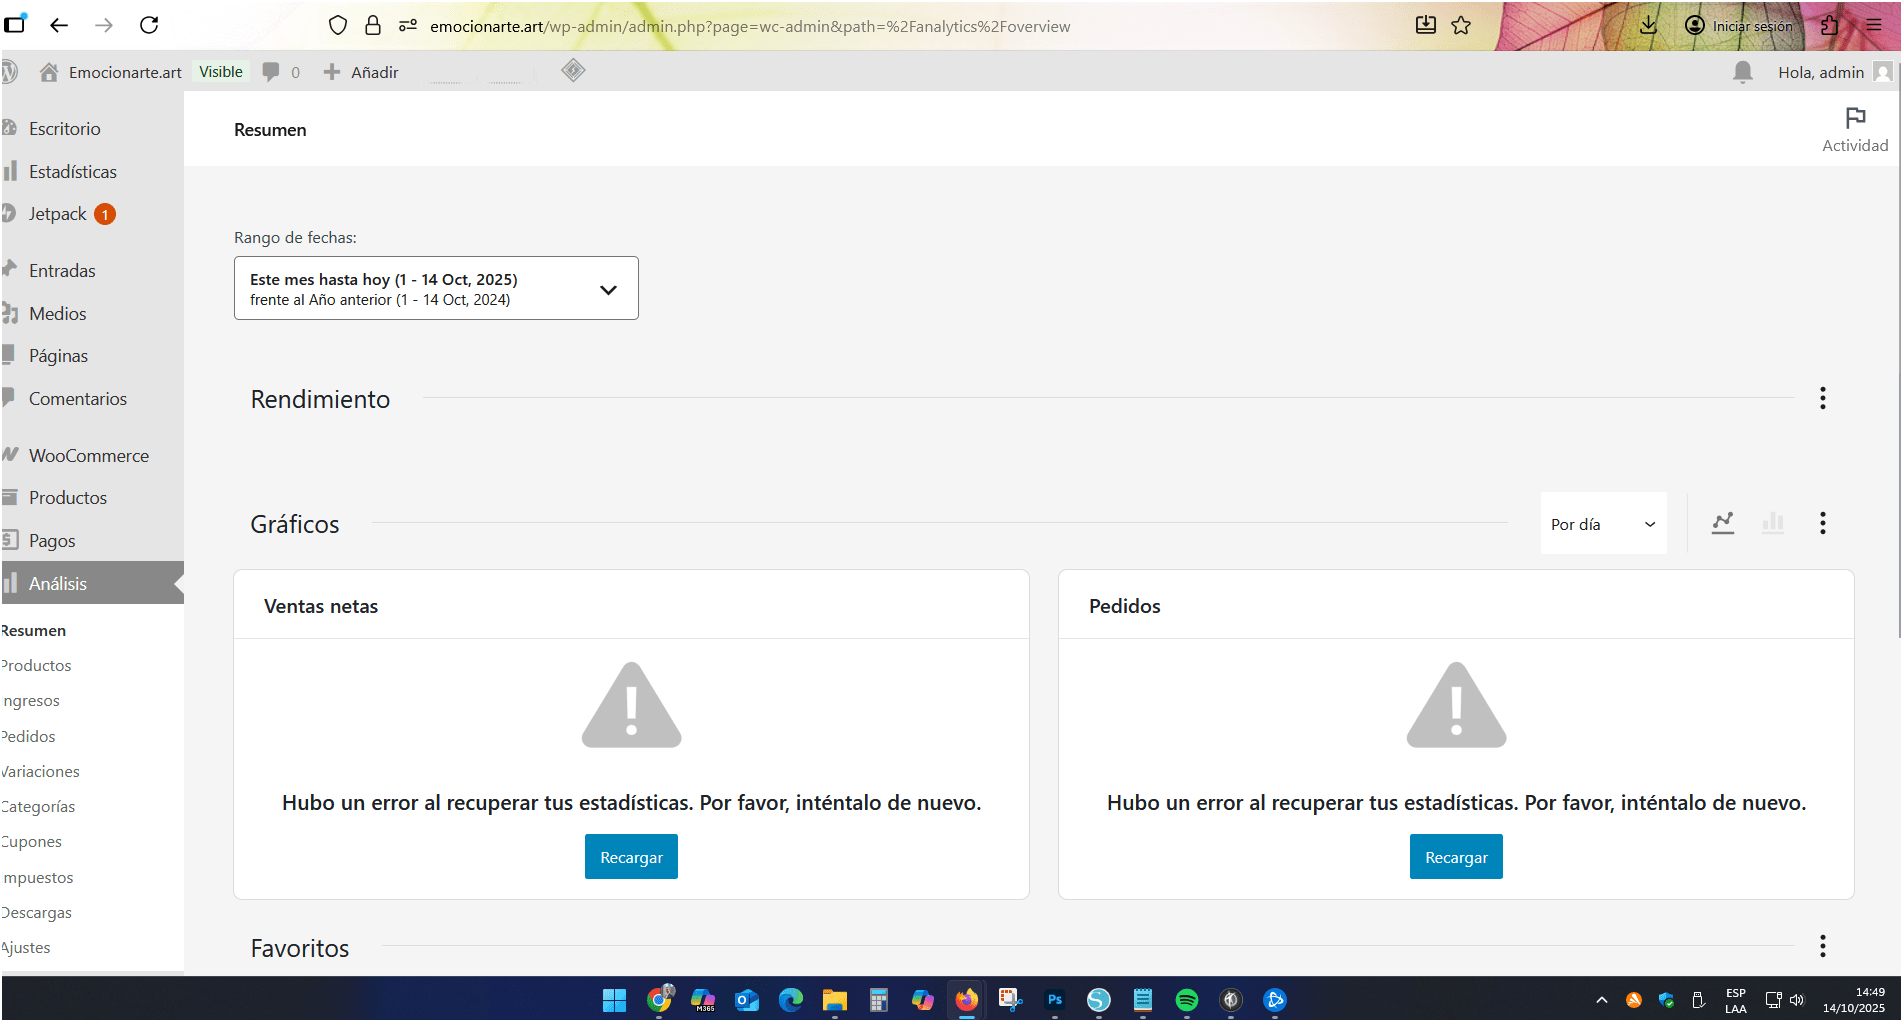Viewport: 1903px width, 1022px height.
Task: Reload the Pedidos chart
Action: pos(1455,857)
